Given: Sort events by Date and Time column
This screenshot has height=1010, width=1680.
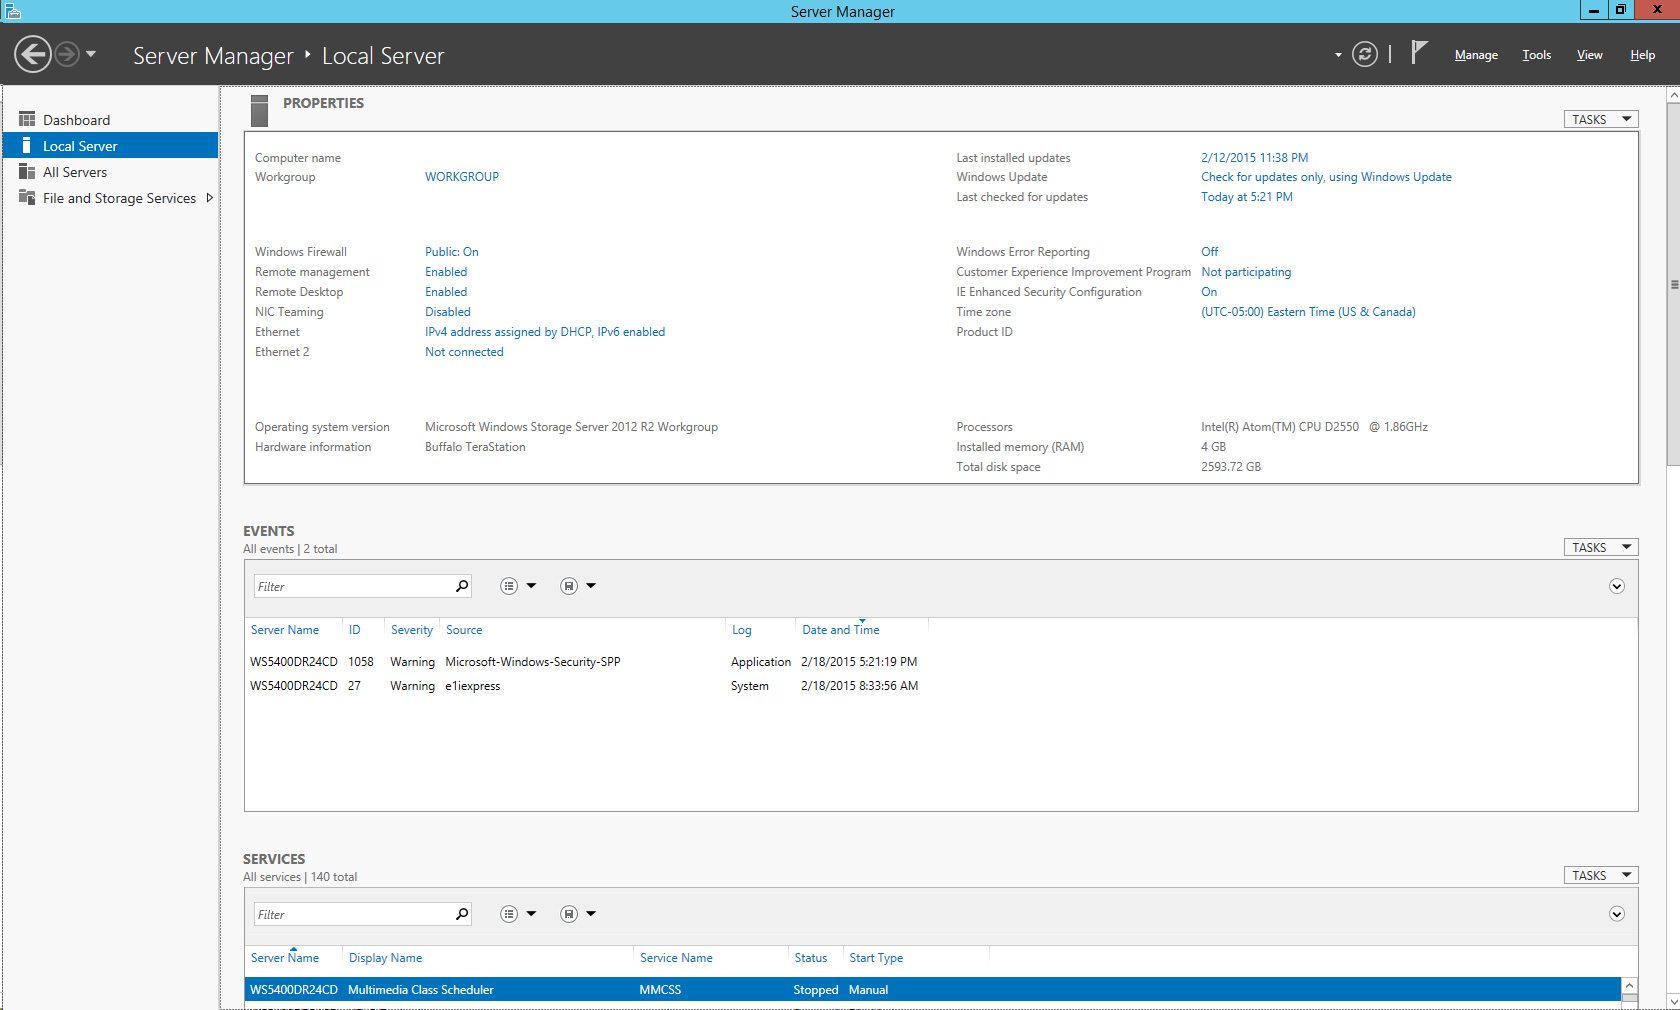Looking at the screenshot, I should 841,630.
